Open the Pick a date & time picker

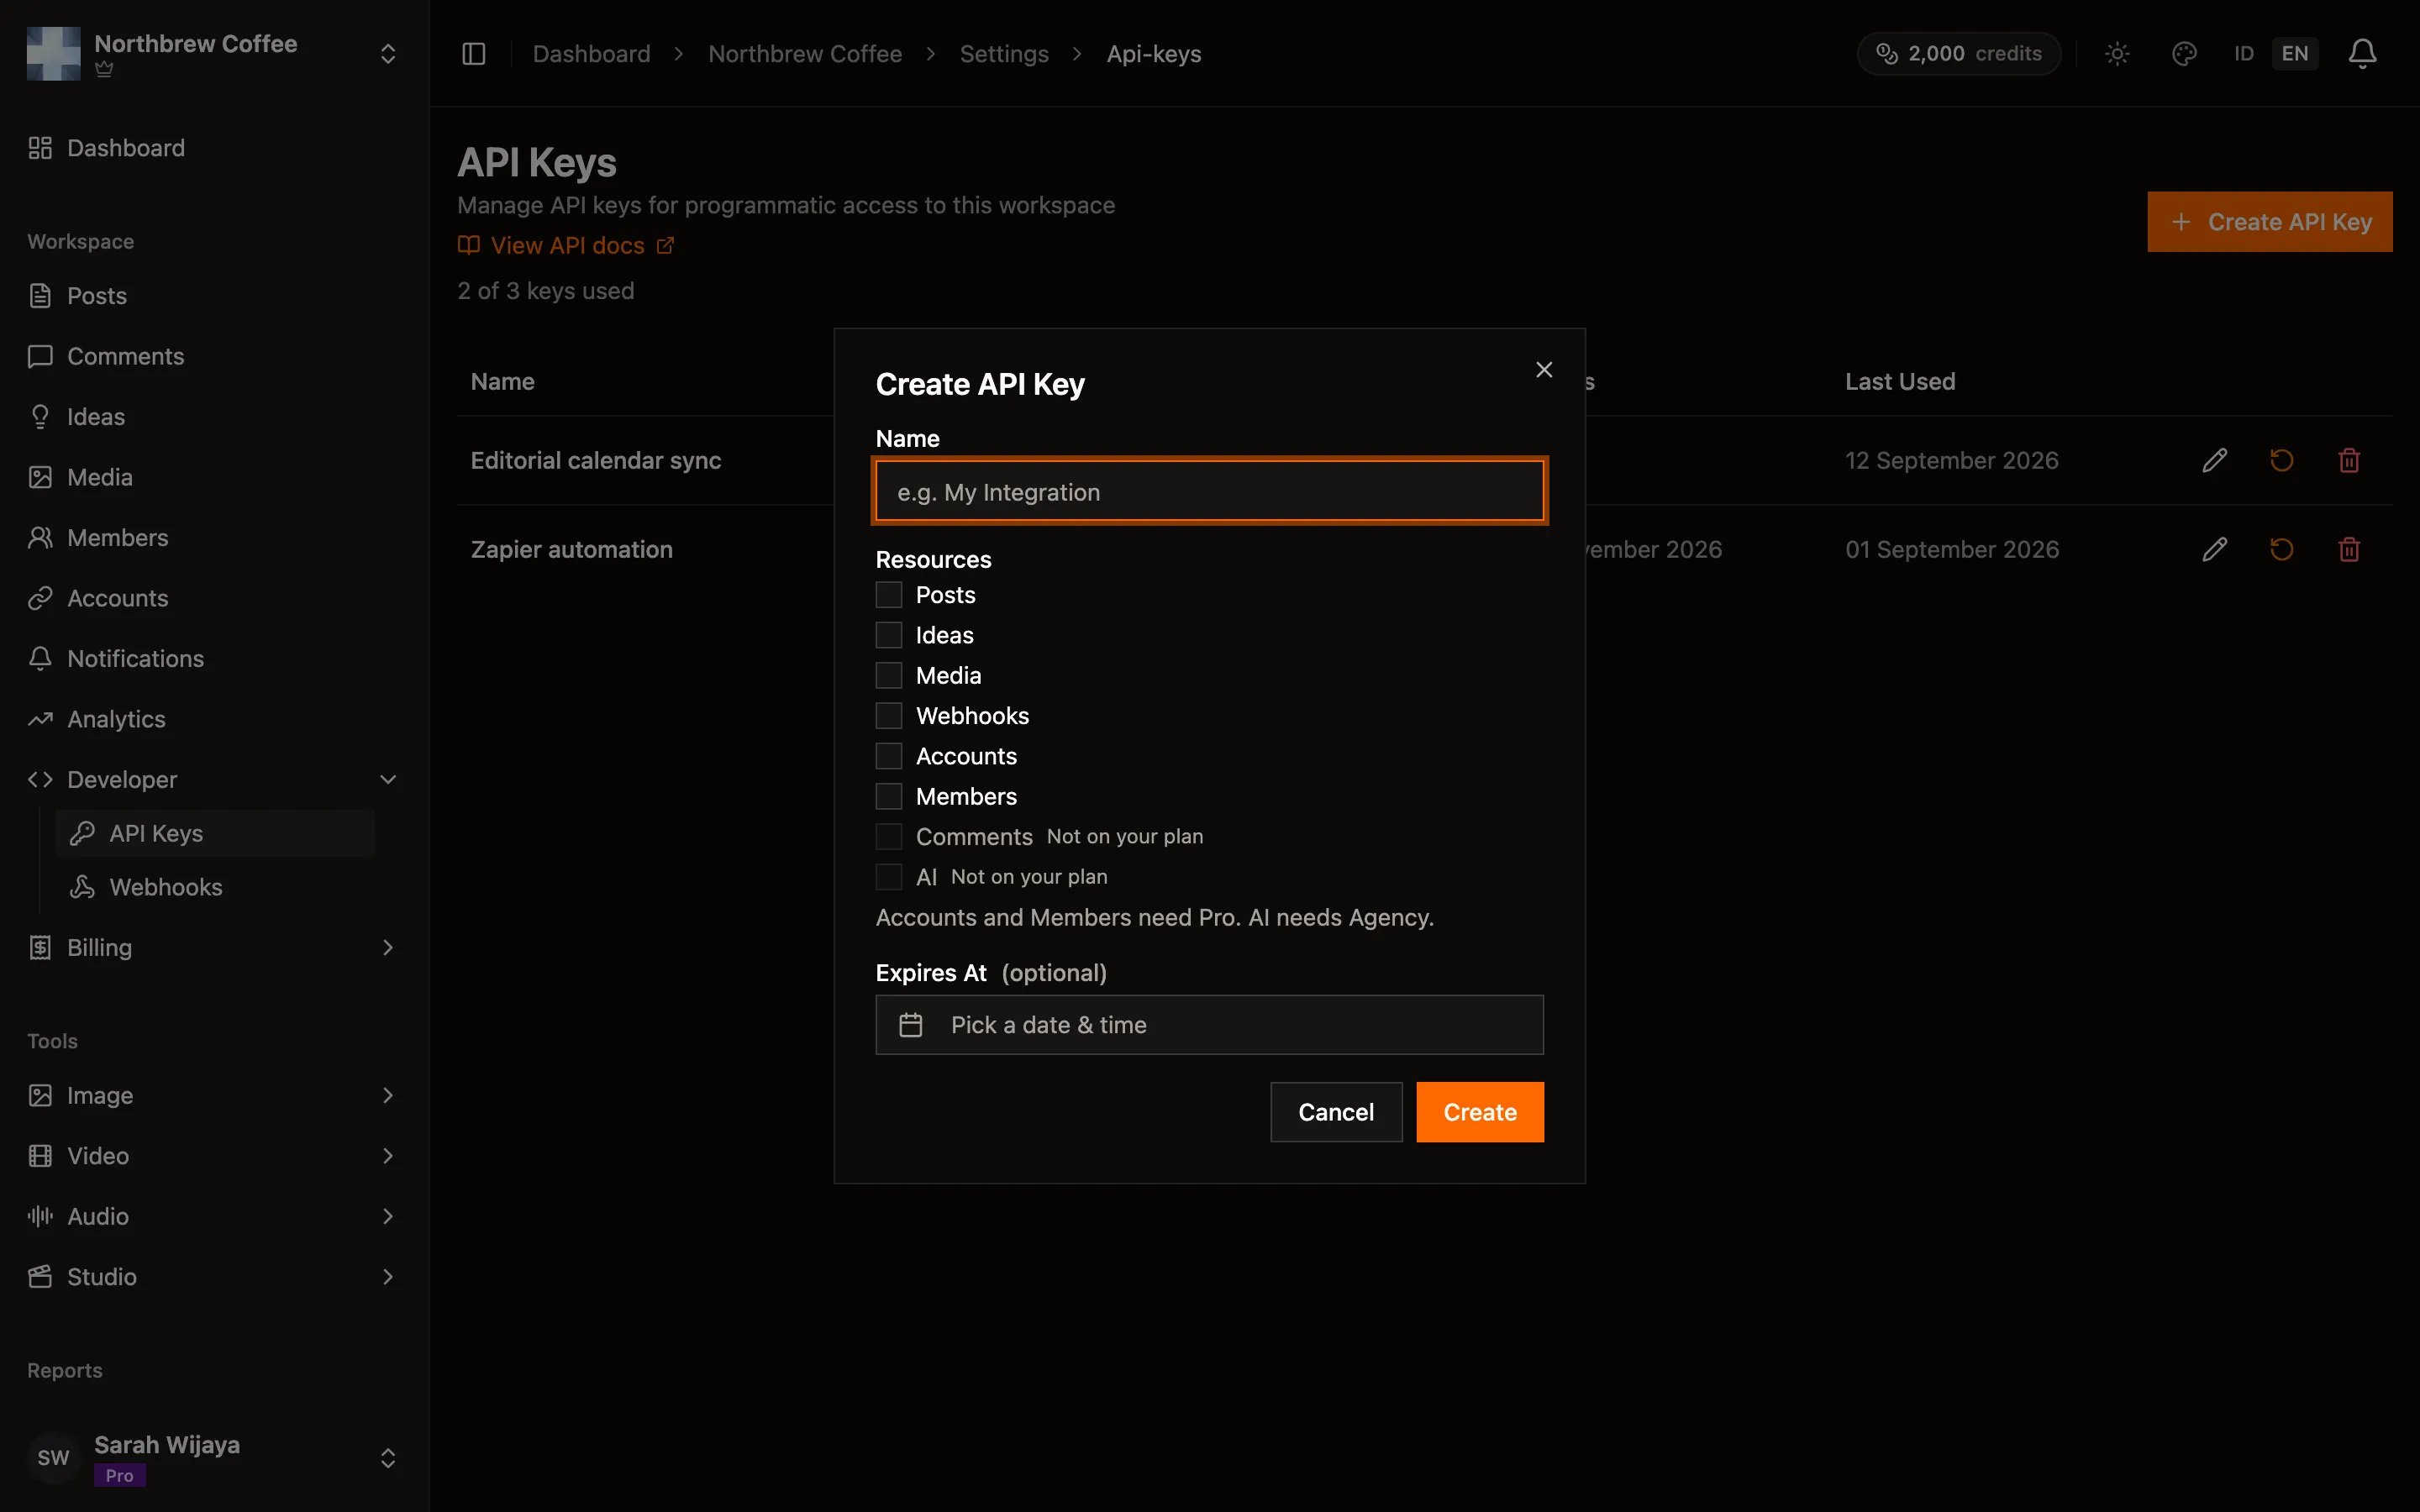1209,1025
